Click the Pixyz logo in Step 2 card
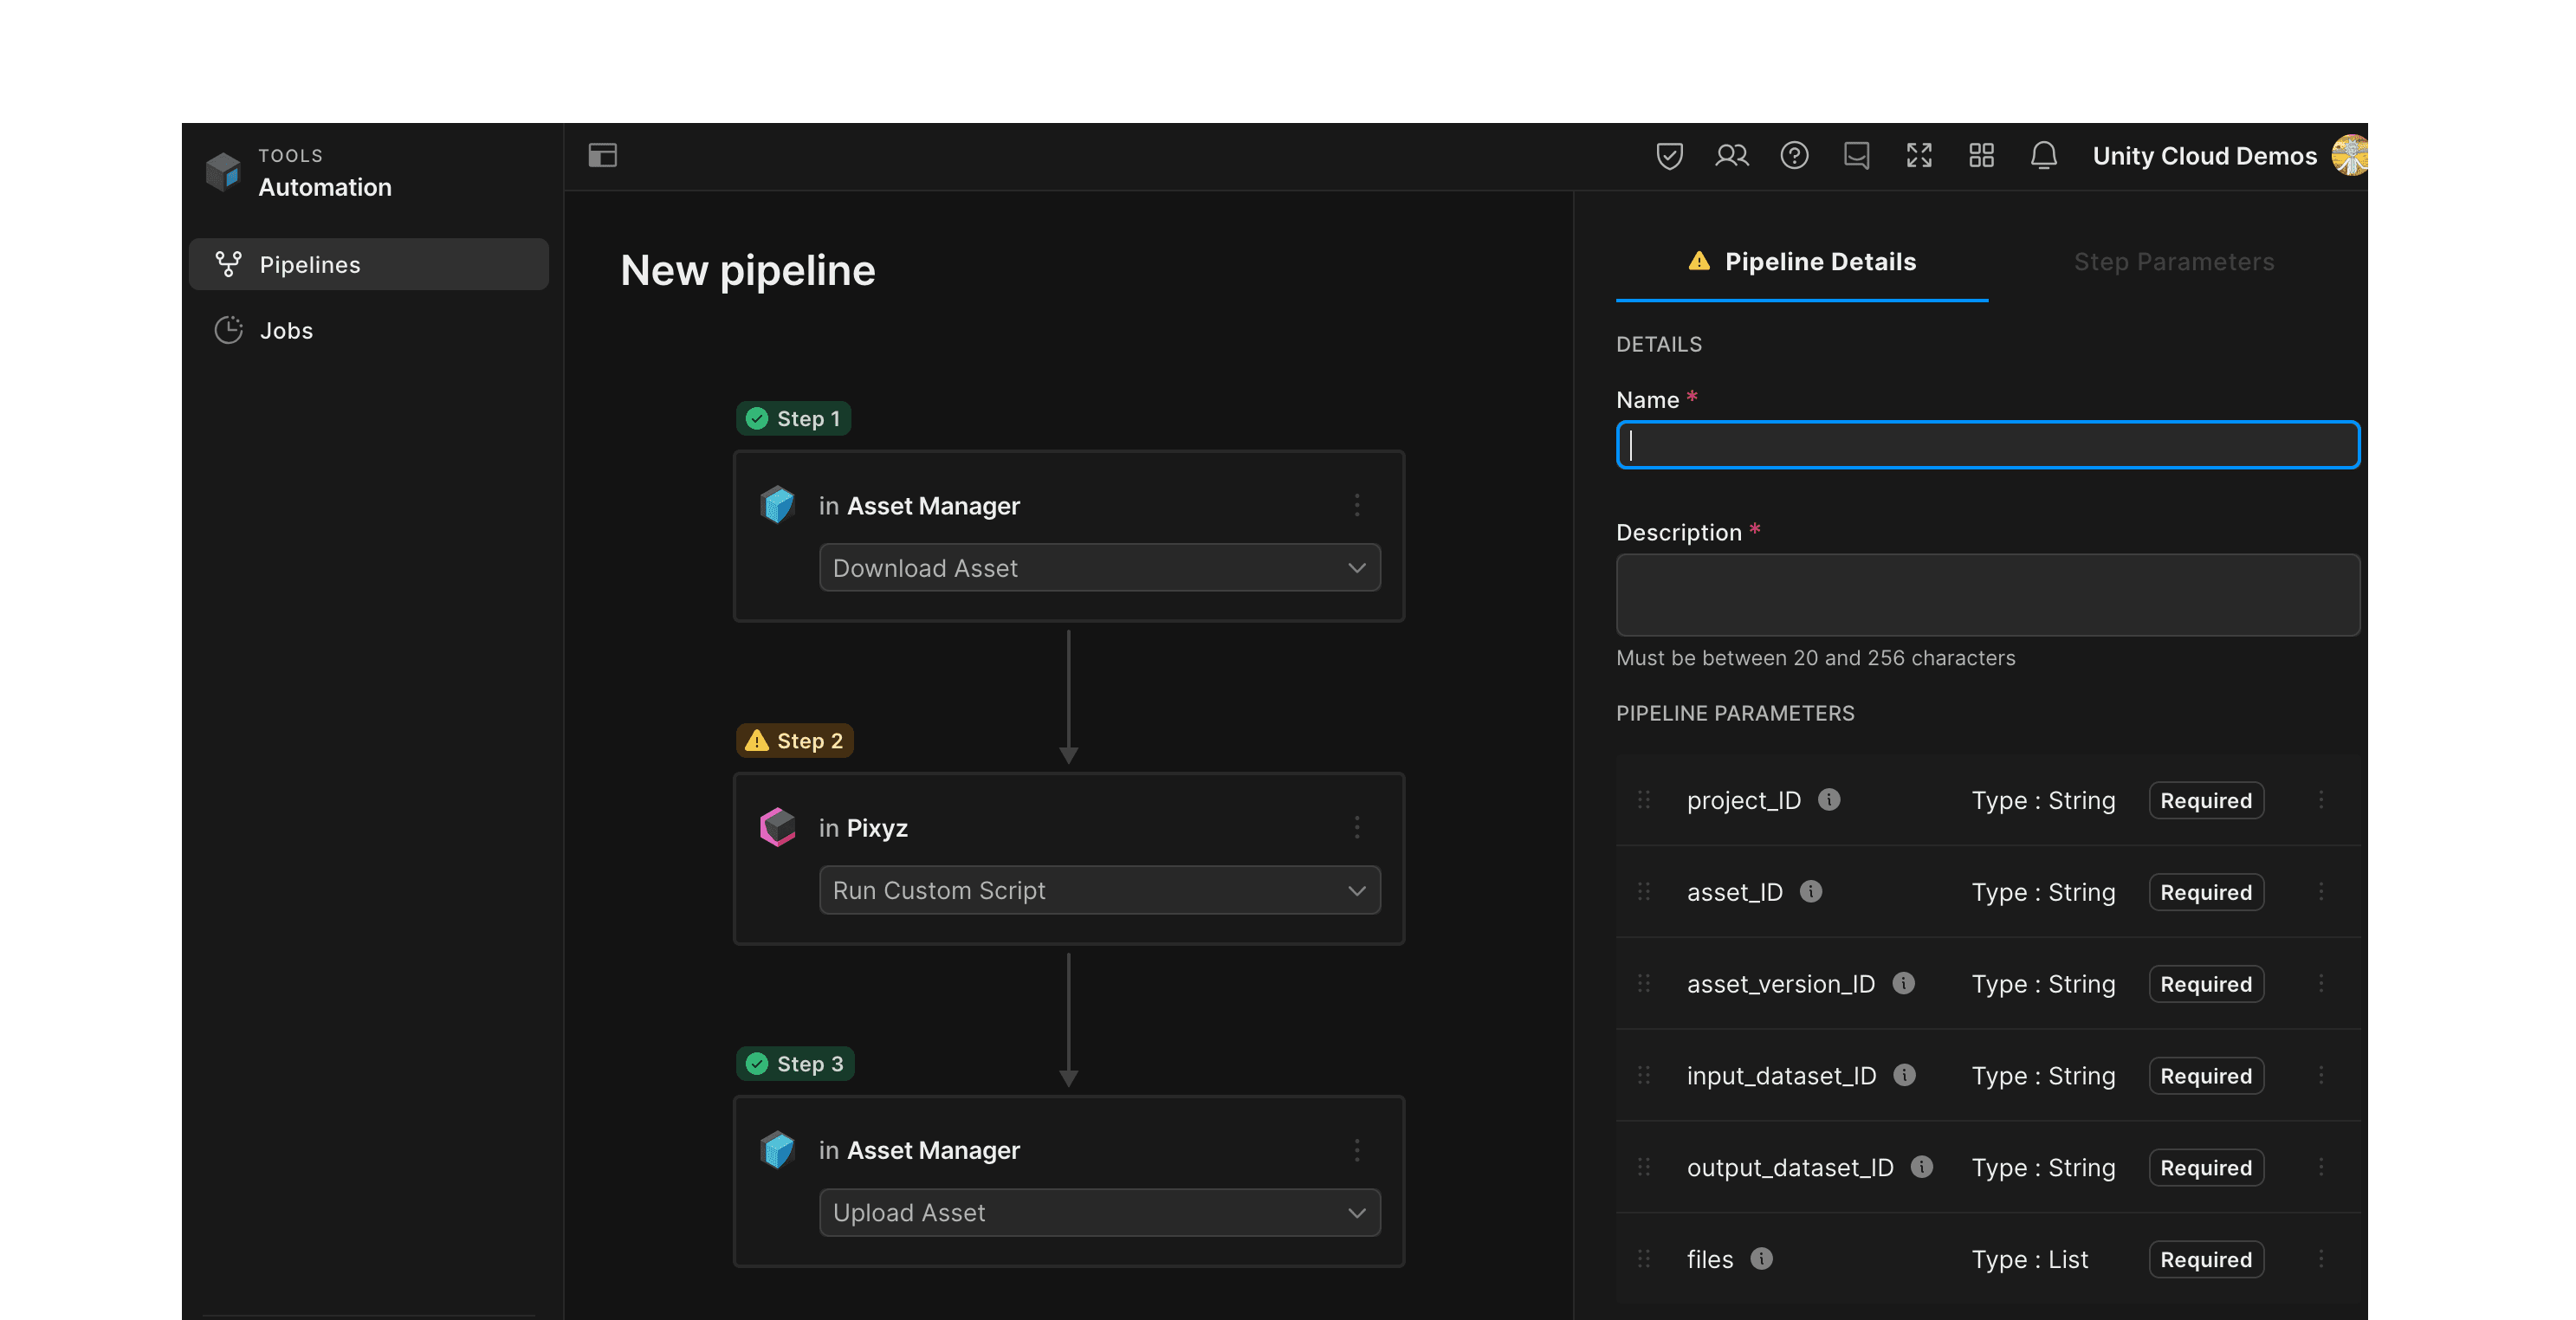The height and width of the screenshot is (1320, 2576). click(x=777, y=827)
